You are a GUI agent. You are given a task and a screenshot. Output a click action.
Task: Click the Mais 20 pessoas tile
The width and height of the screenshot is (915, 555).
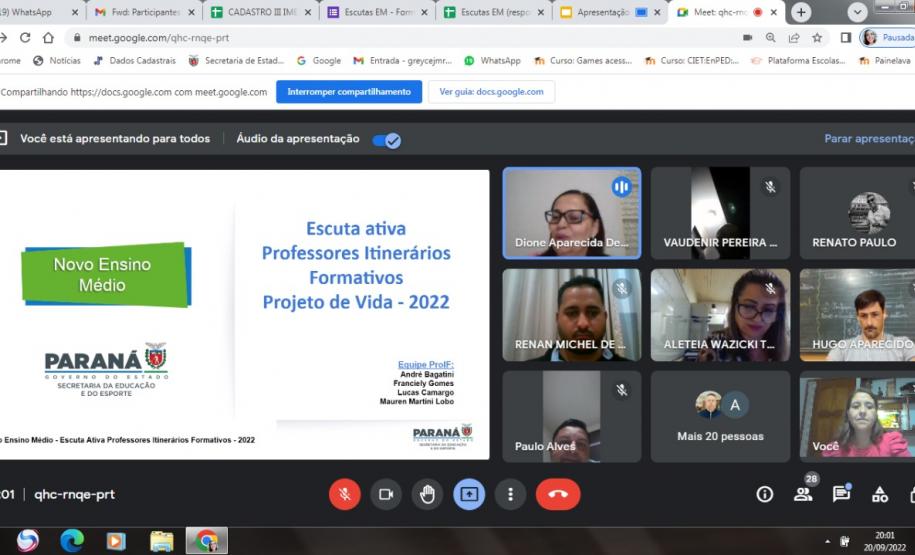[720, 416]
